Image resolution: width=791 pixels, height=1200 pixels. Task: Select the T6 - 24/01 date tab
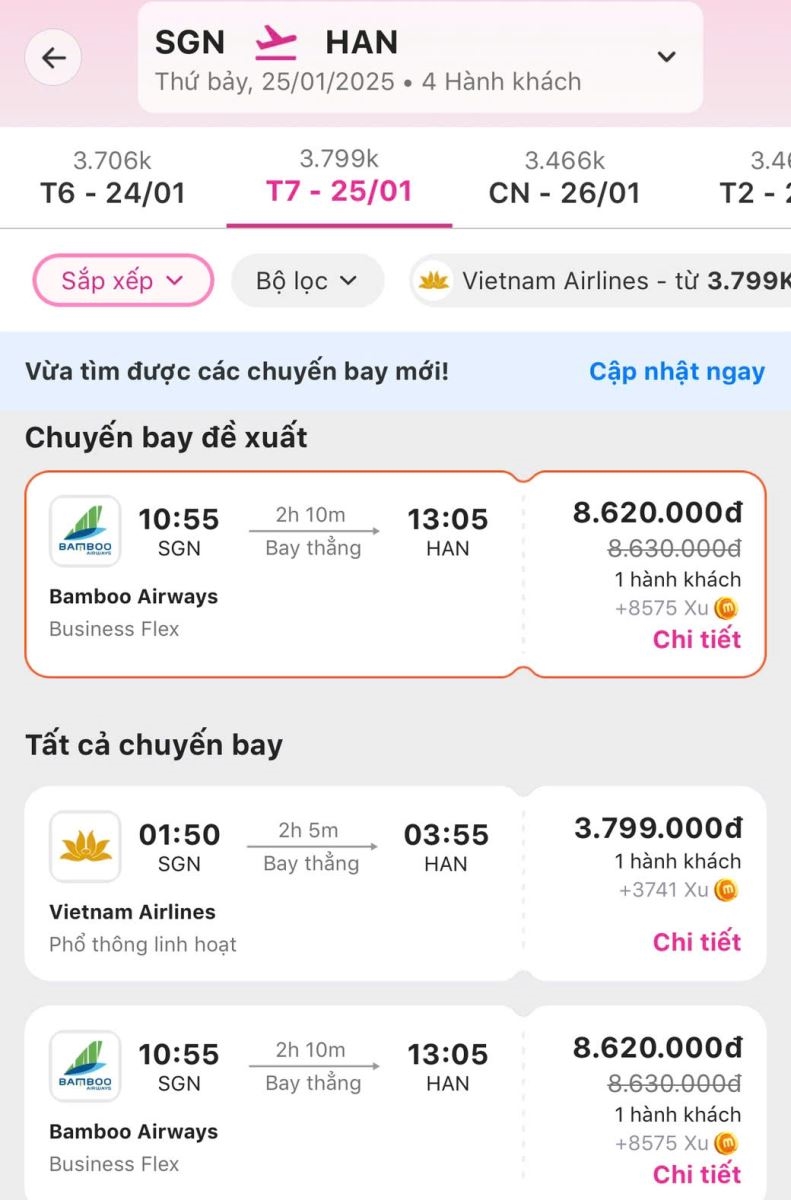(x=113, y=178)
